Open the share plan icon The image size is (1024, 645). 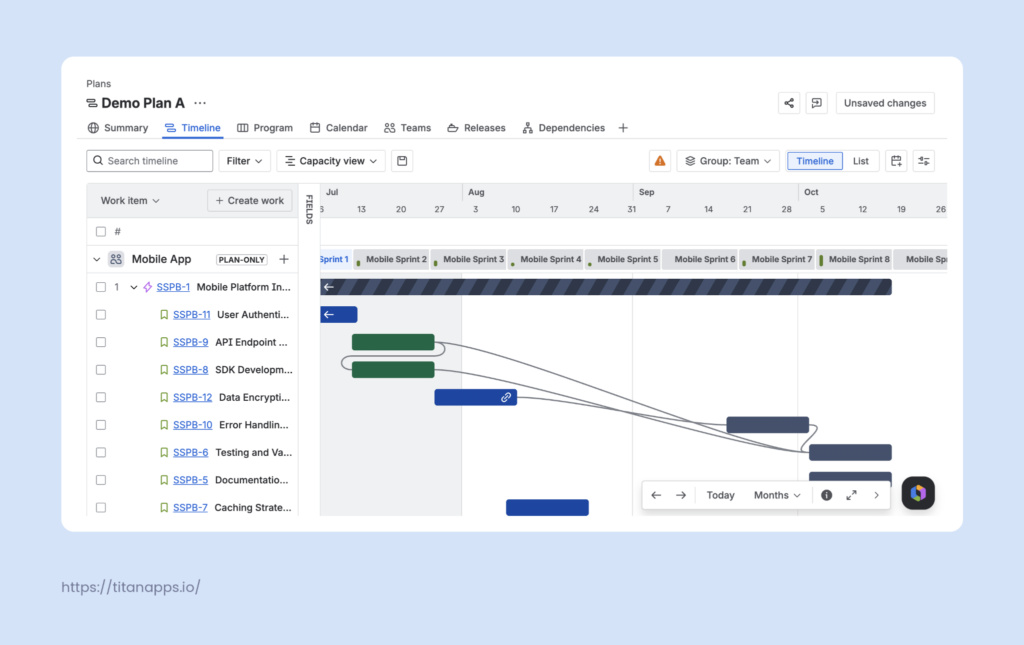[789, 103]
